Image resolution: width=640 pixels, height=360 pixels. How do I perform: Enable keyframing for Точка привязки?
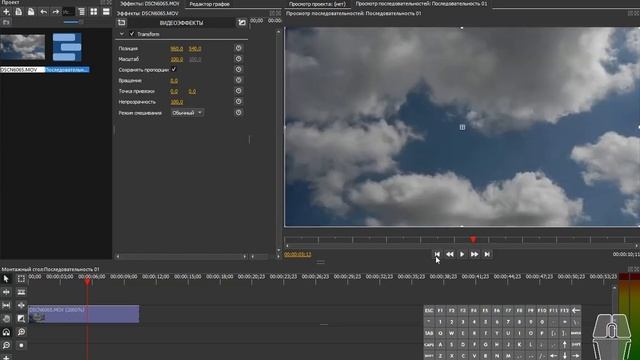pyautogui.click(x=238, y=91)
